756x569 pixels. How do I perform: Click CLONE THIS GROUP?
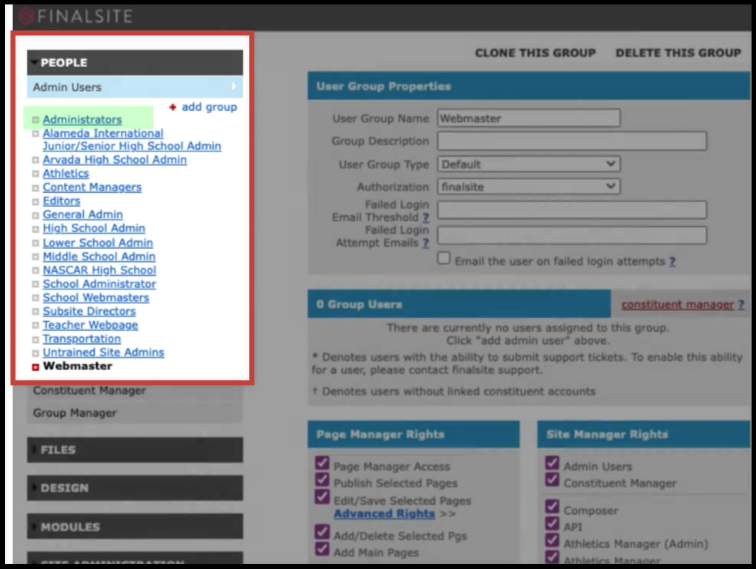pyautogui.click(x=535, y=53)
